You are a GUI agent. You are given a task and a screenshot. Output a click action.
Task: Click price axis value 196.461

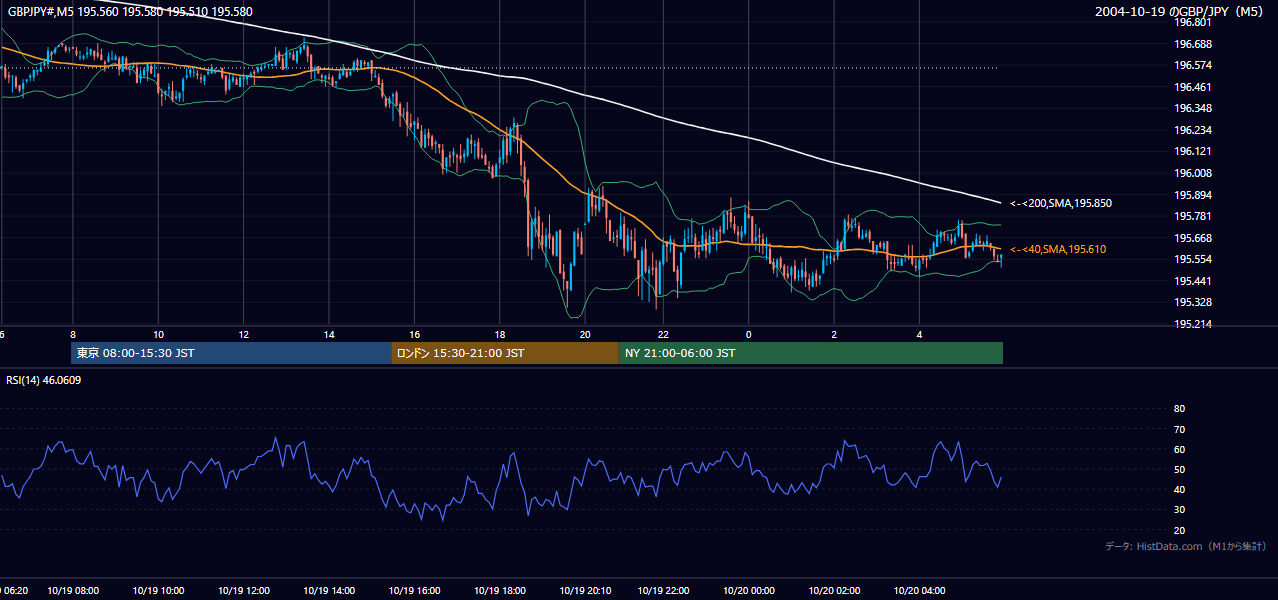1192,87
